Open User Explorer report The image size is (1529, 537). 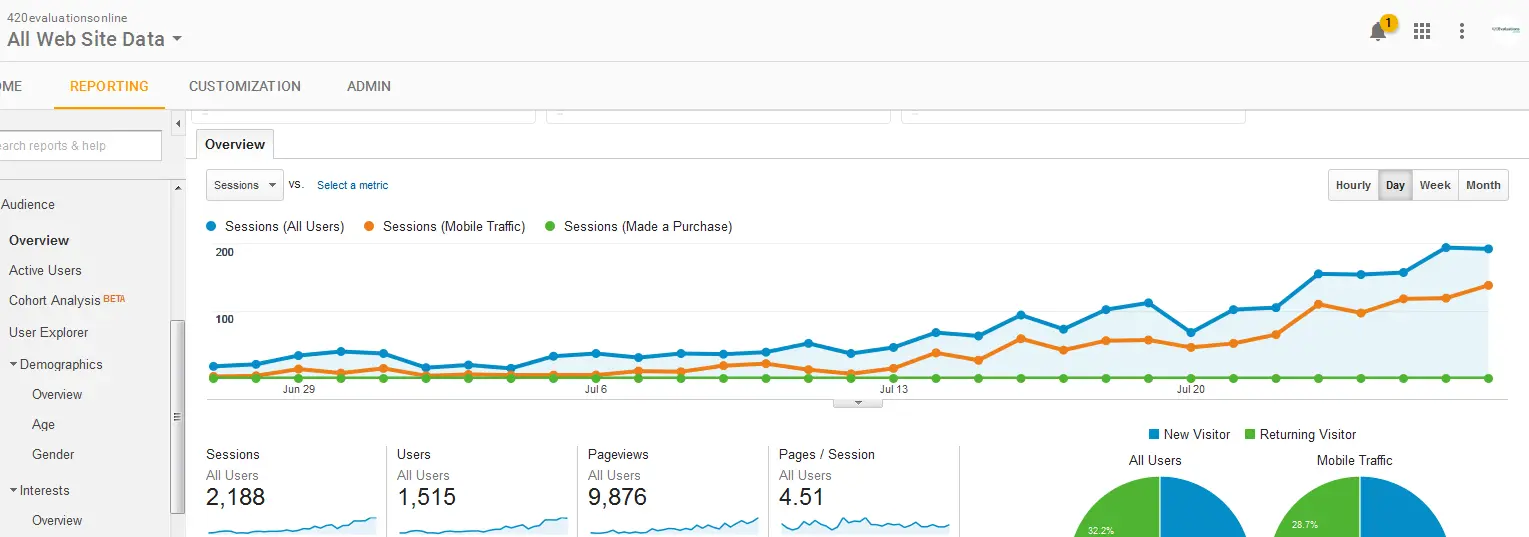point(48,332)
